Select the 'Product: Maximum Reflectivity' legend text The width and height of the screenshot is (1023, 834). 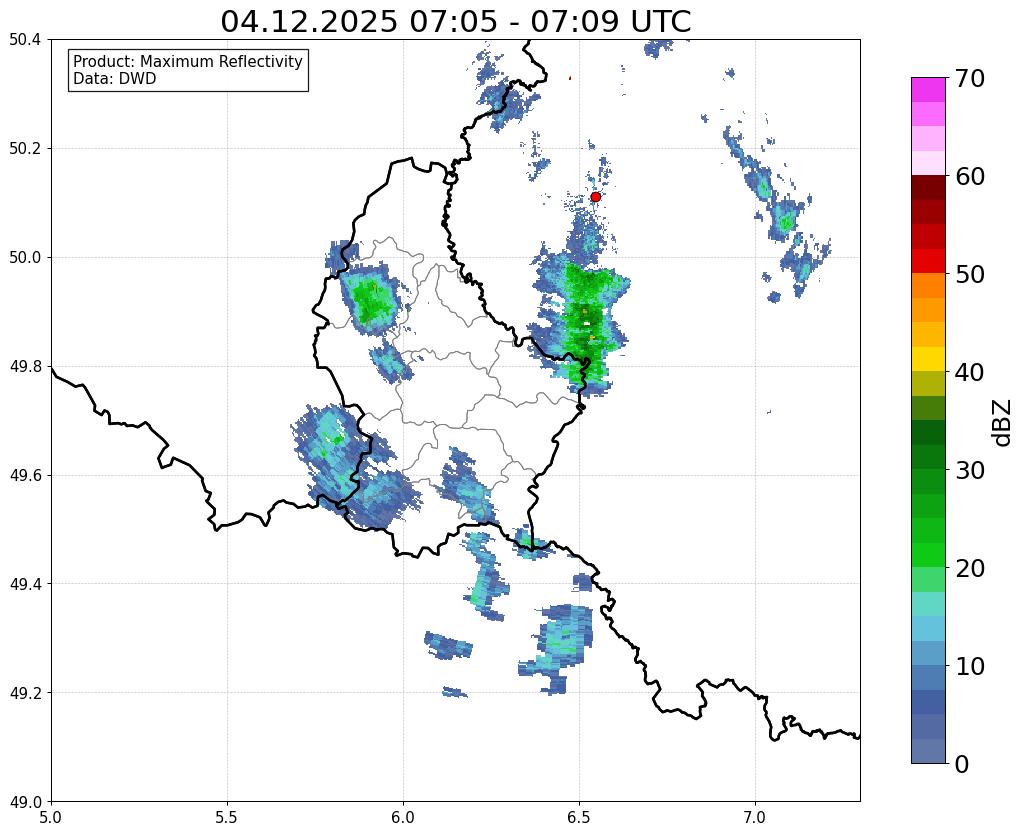point(188,61)
